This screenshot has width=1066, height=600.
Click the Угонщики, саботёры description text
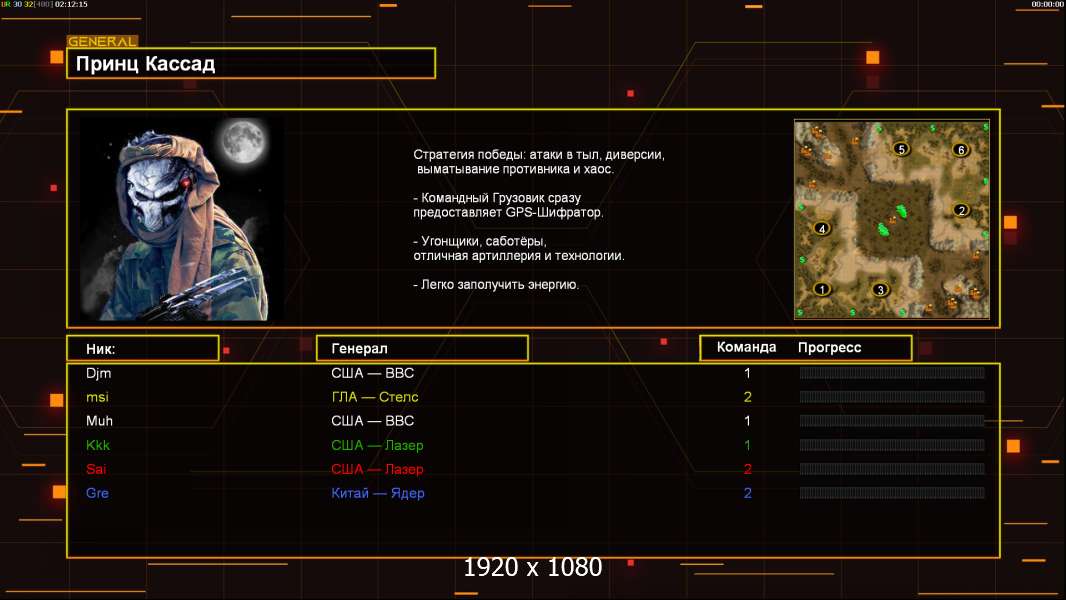519,249
